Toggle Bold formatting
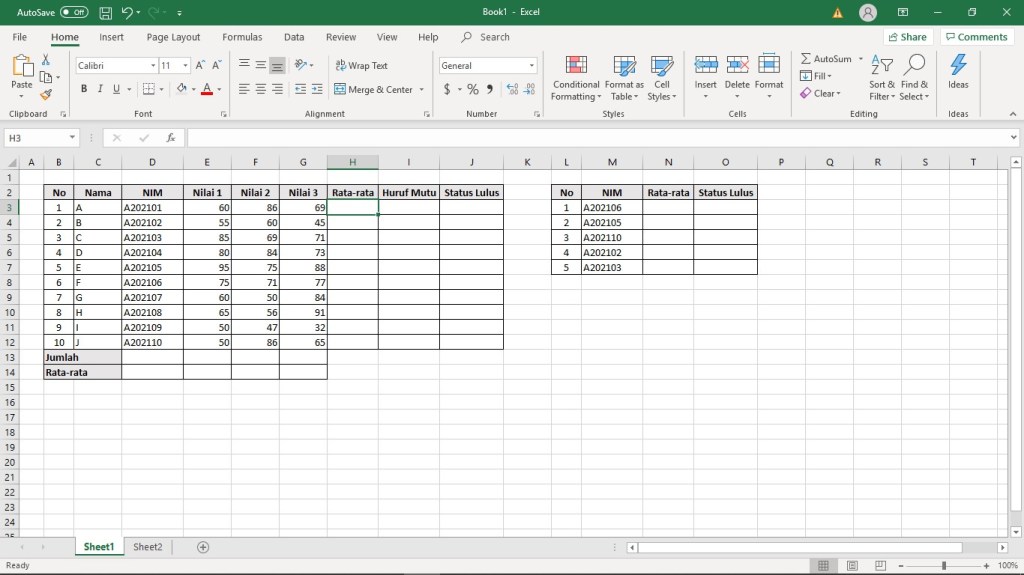This screenshot has height=575, width=1024. coord(84,89)
